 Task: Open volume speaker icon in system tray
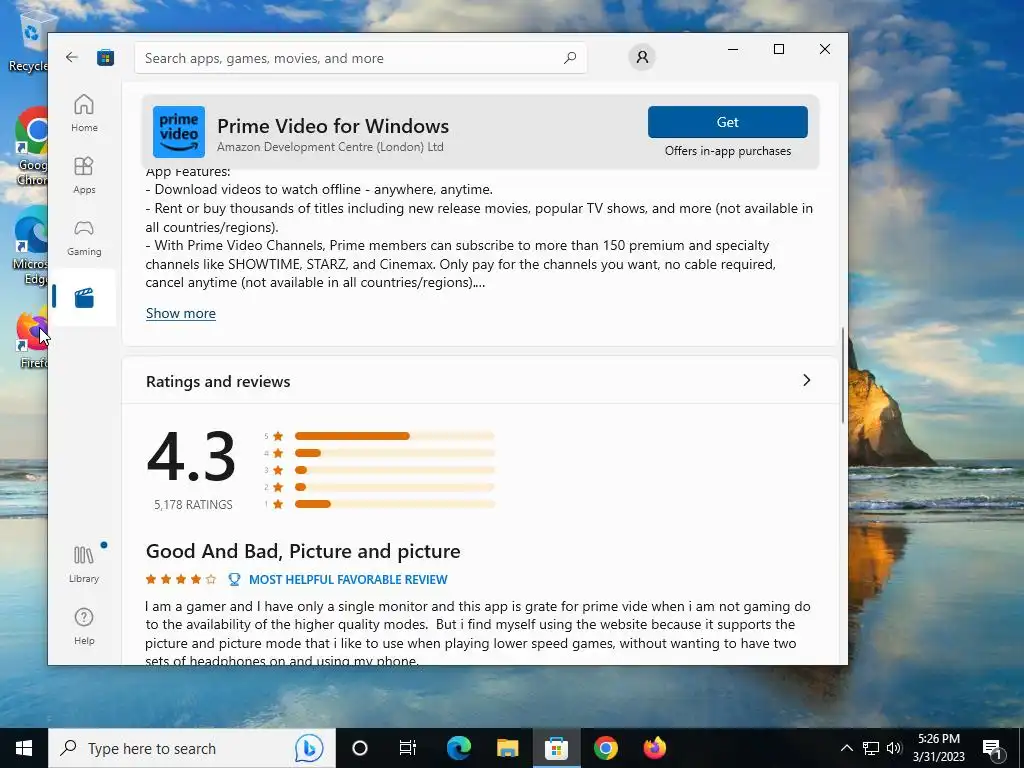(894, 748)
